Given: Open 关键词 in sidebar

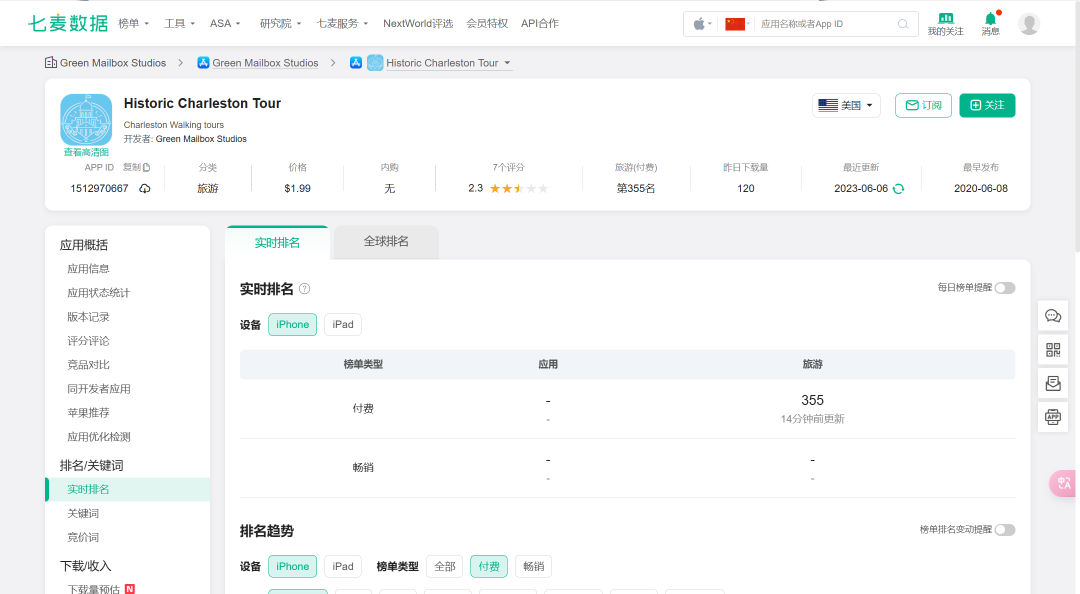Looking at the screenshot, I should [x=83, y=513].
